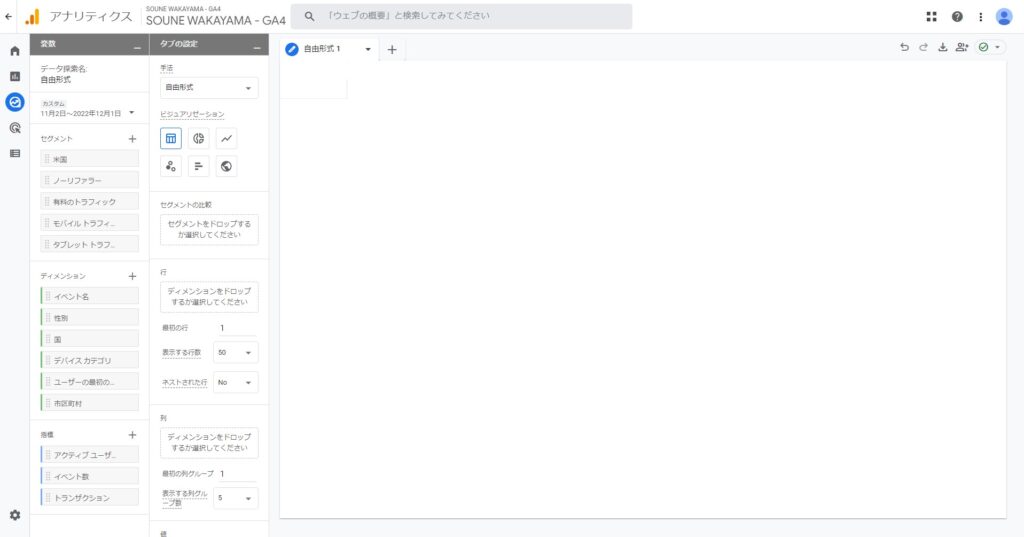Open the SOUNE WAKAYAMA - GA4 property selector
The image size is (1024, 537).
(216, 17)
